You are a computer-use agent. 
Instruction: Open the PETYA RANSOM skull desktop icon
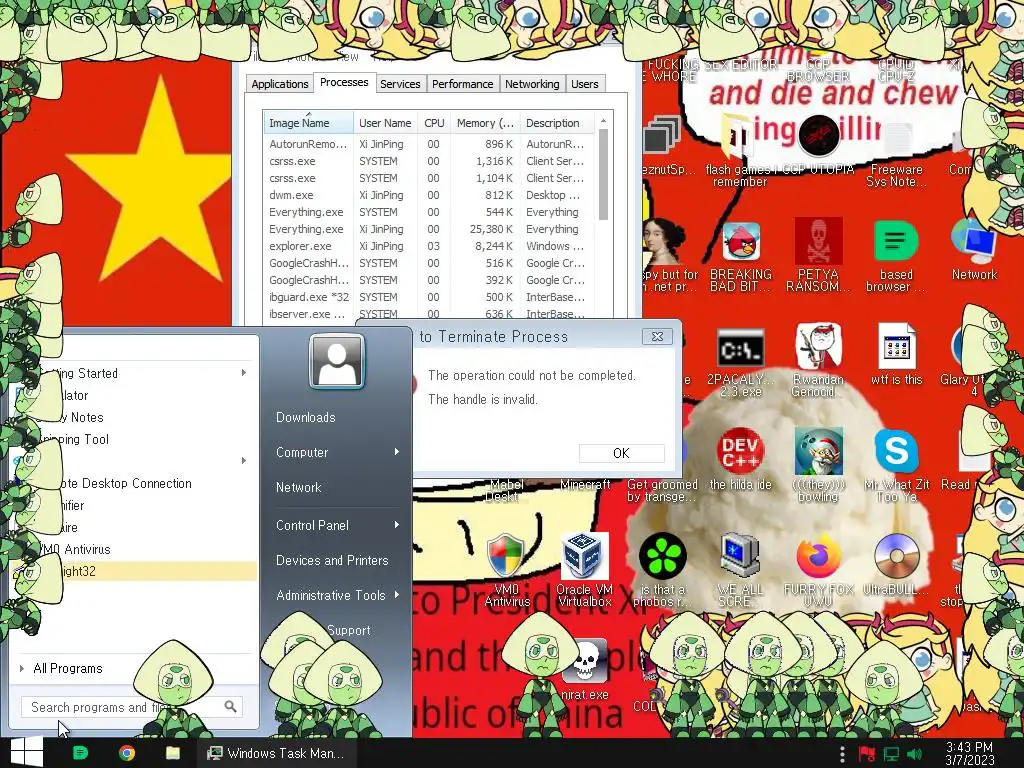click(x=818, y=242)
